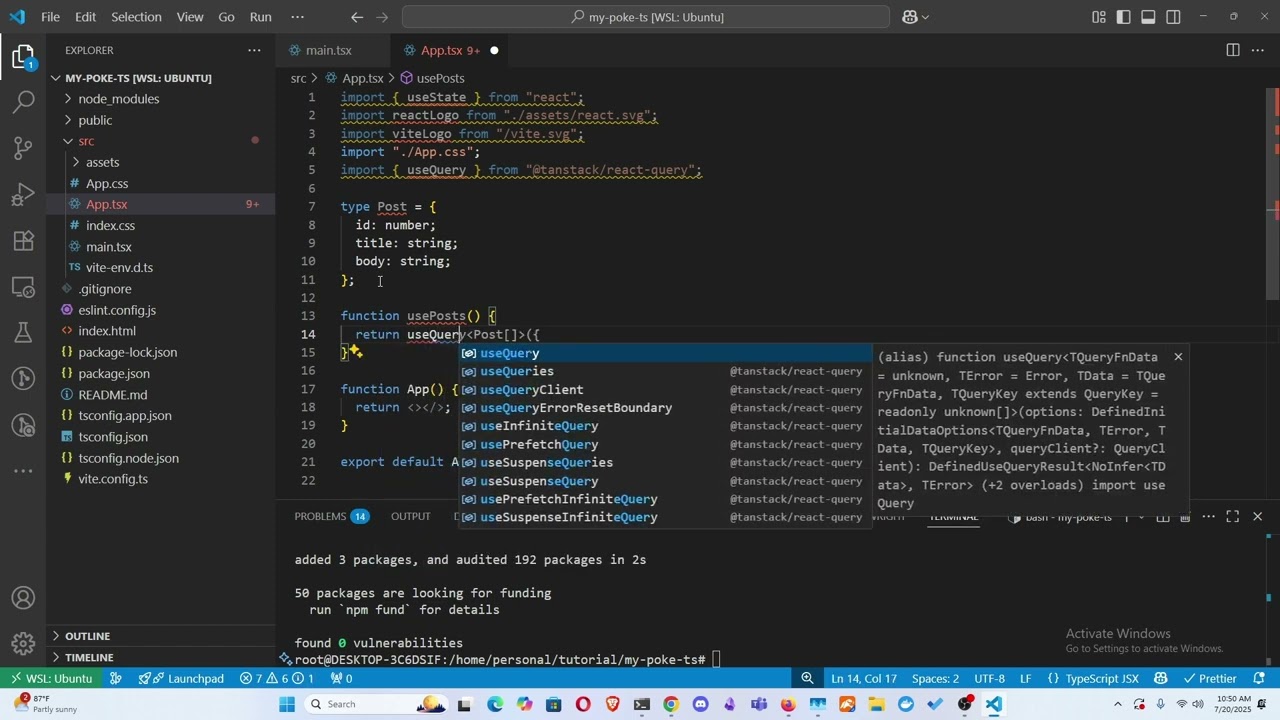Viewport: 1280px width, 720px height.
Task: Open the View menu
Action: pos(190,17)
